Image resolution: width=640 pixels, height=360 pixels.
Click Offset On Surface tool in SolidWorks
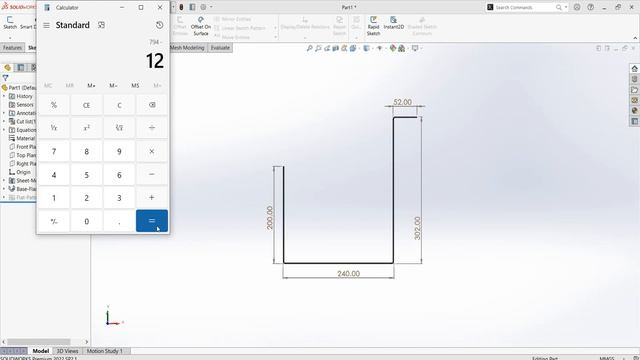[x=201, y=26]
